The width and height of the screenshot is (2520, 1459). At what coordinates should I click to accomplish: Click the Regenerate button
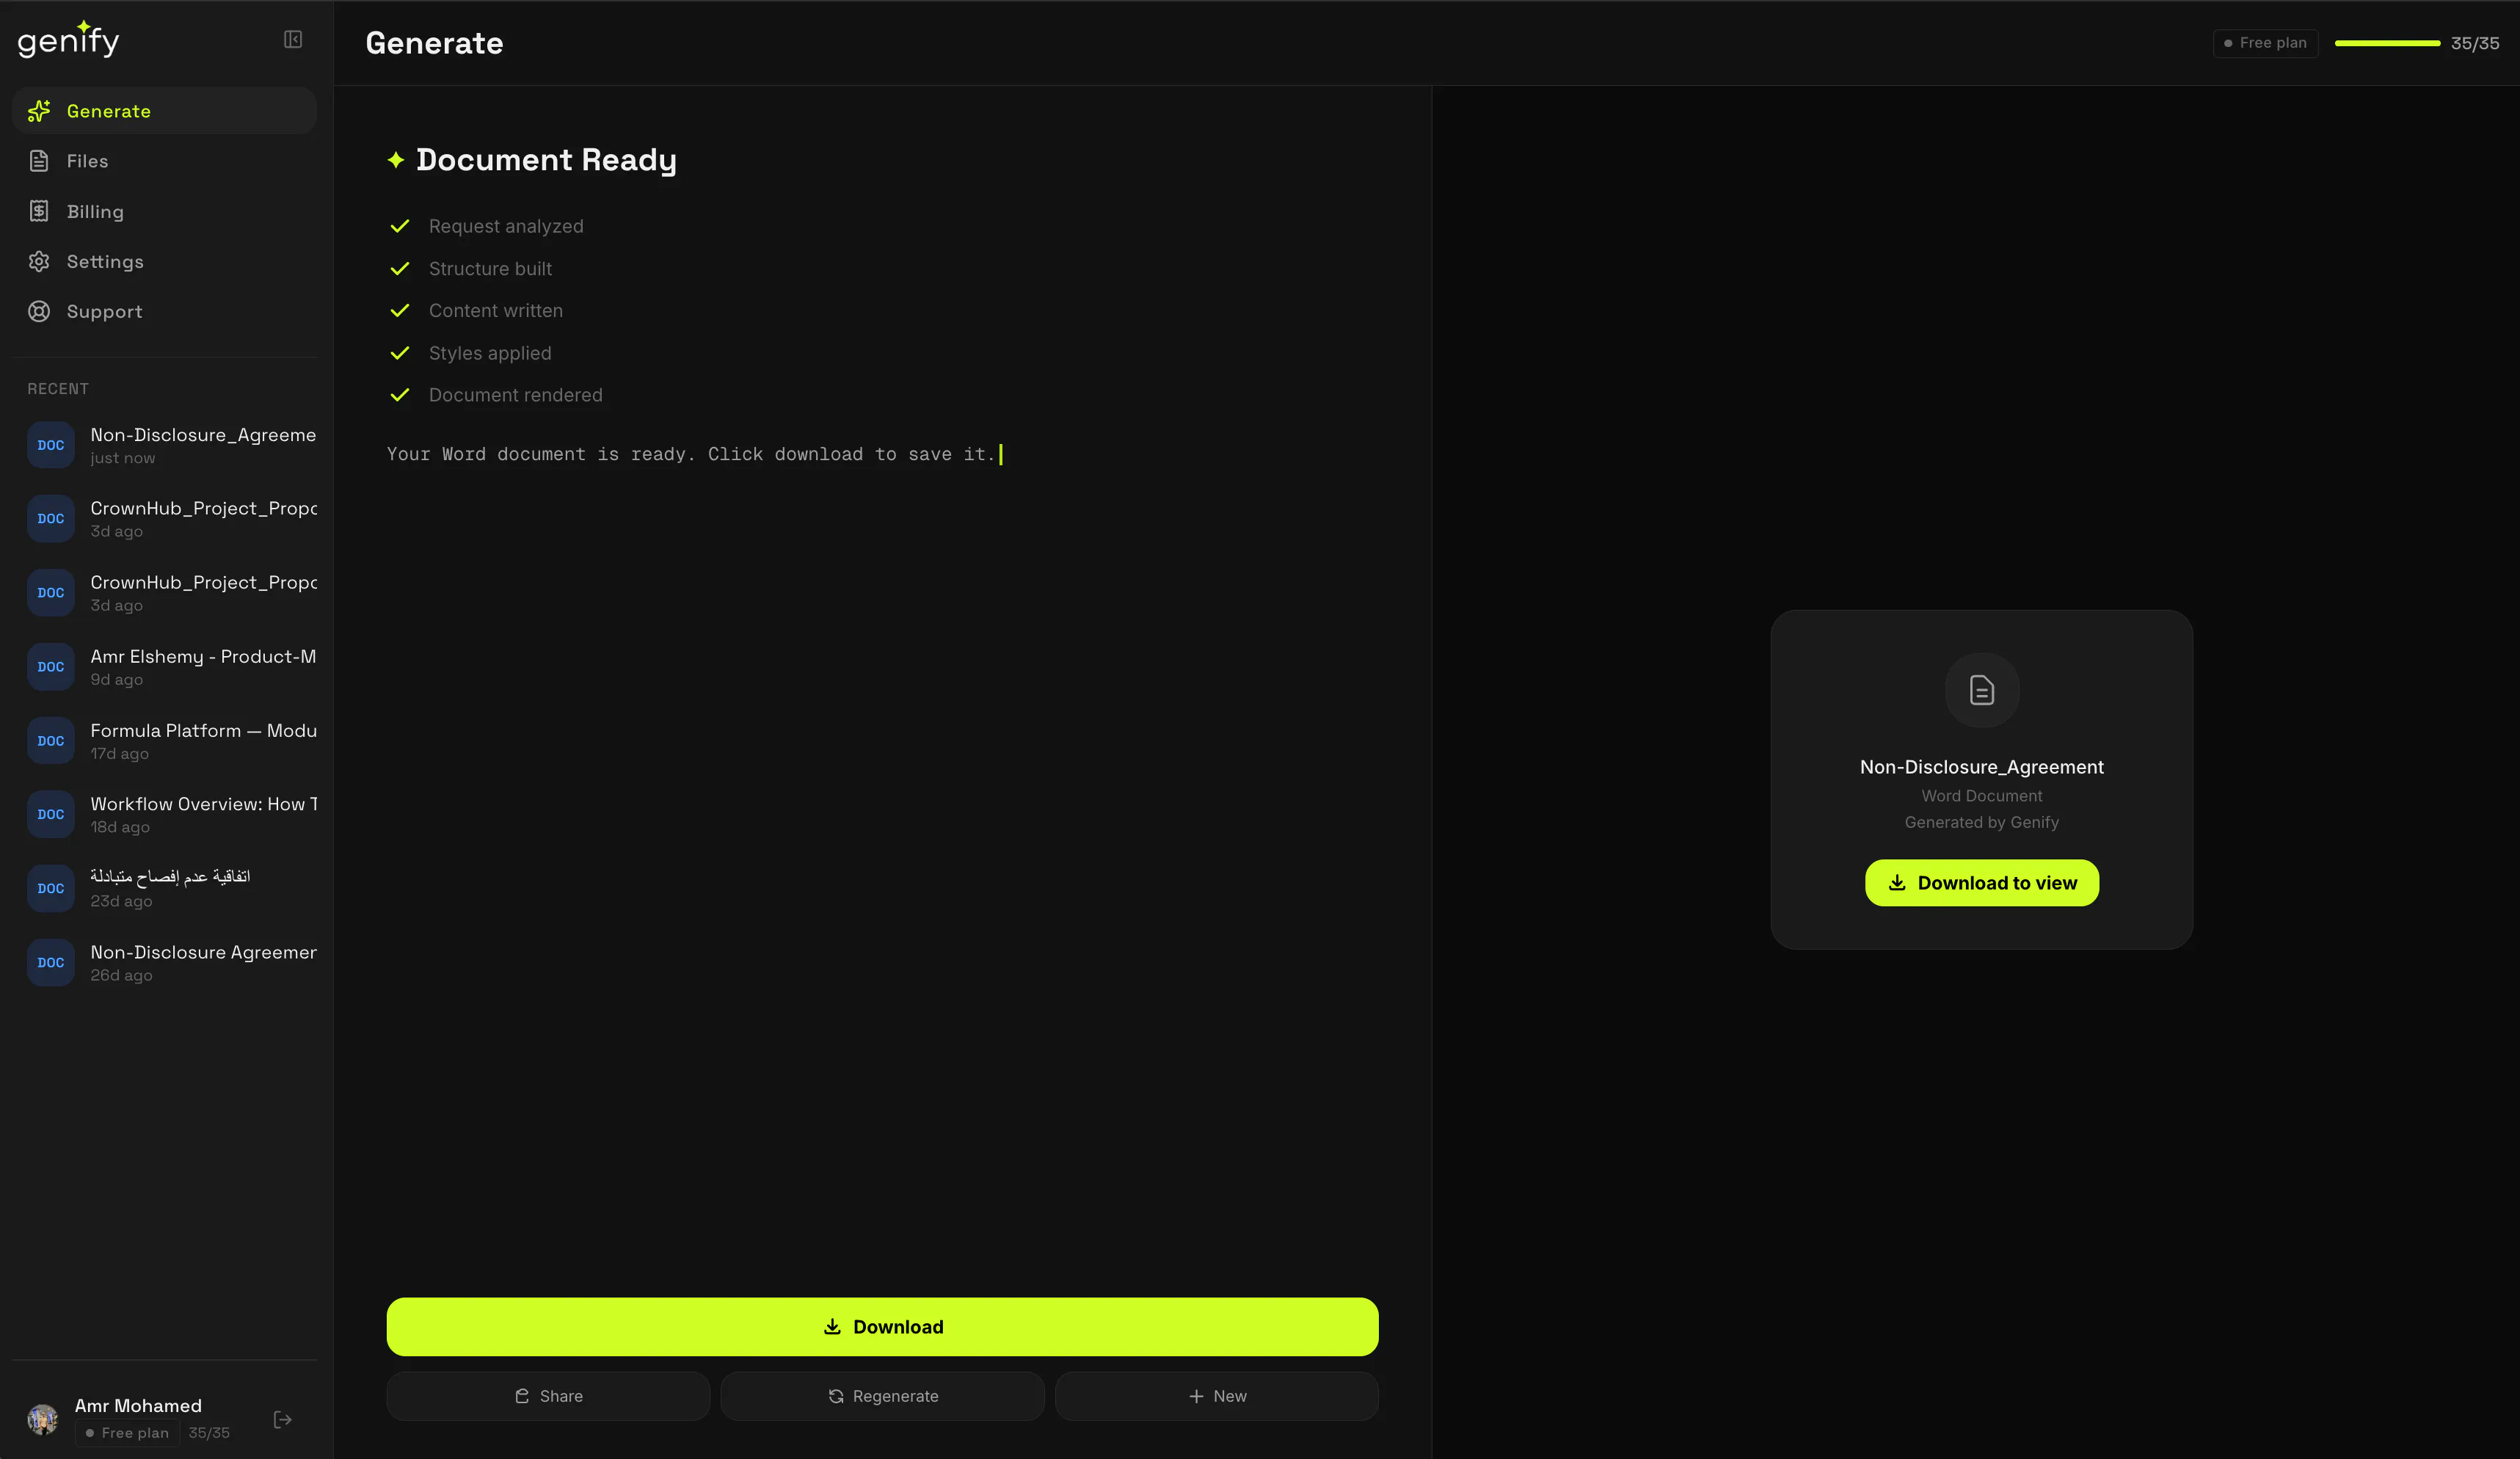(882, 1395)
